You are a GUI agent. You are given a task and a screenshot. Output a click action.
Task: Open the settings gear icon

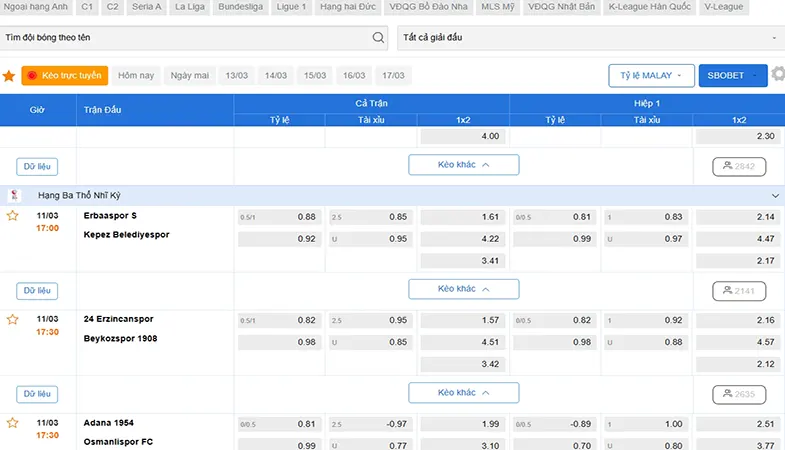778,75
